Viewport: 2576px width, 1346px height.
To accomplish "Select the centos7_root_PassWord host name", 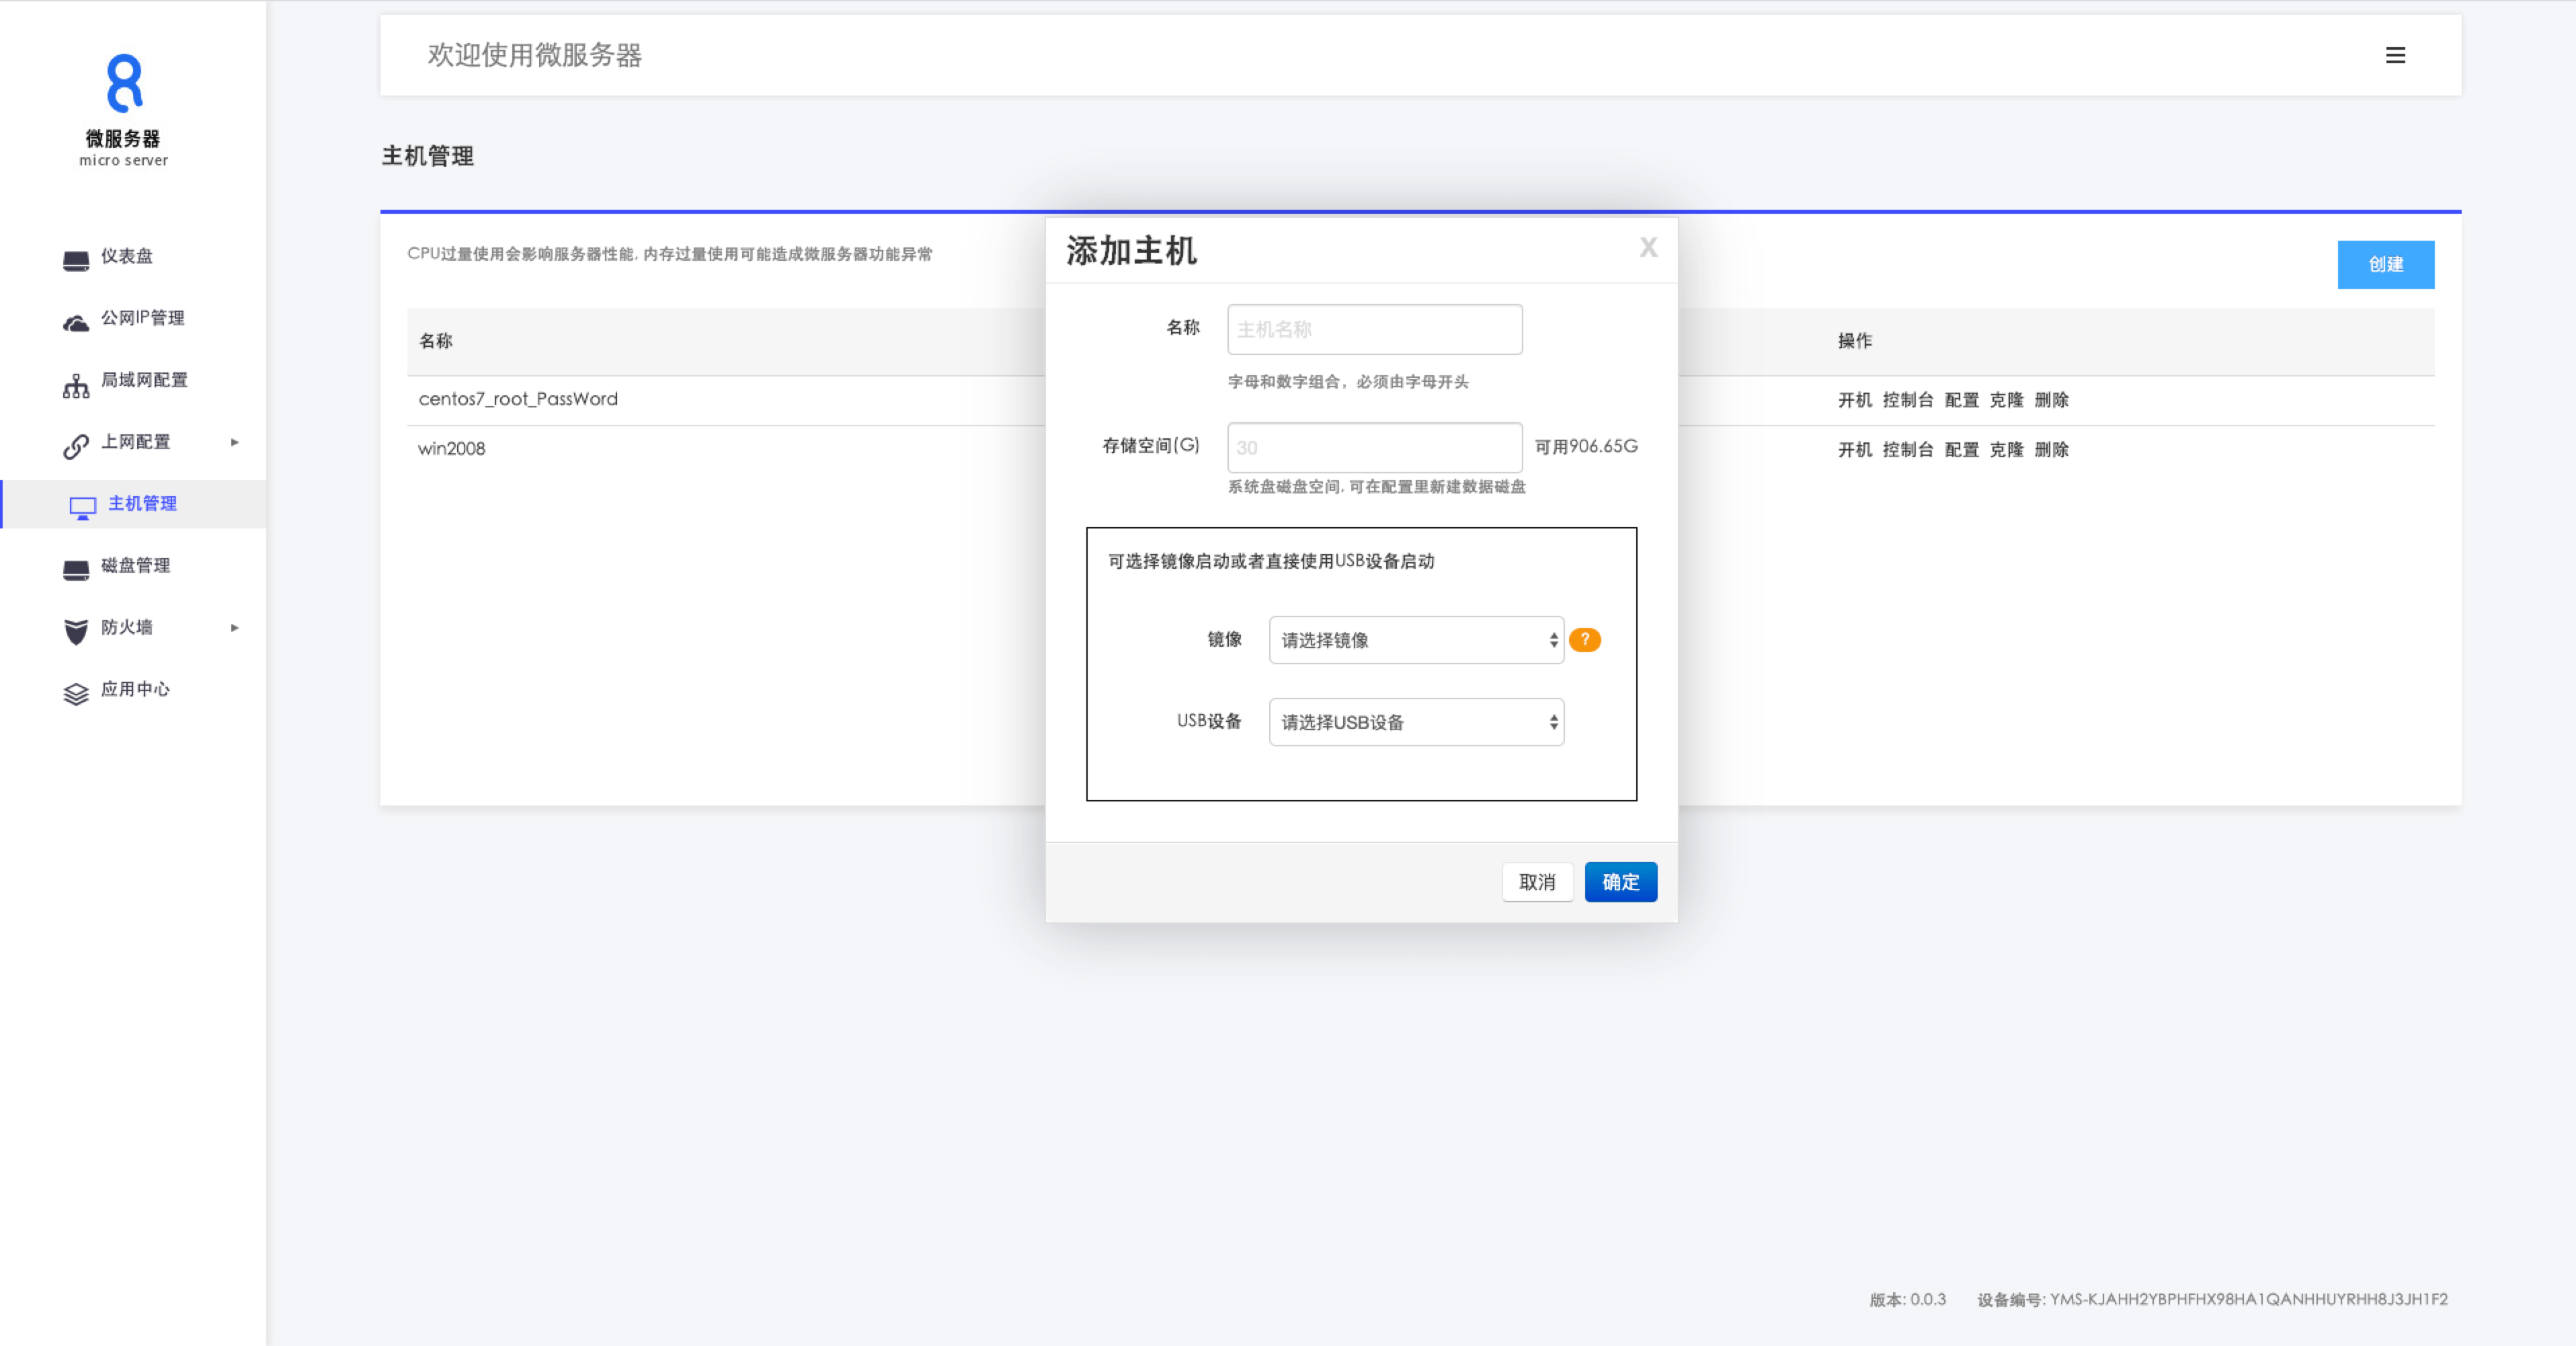I will tap(518, 399).
